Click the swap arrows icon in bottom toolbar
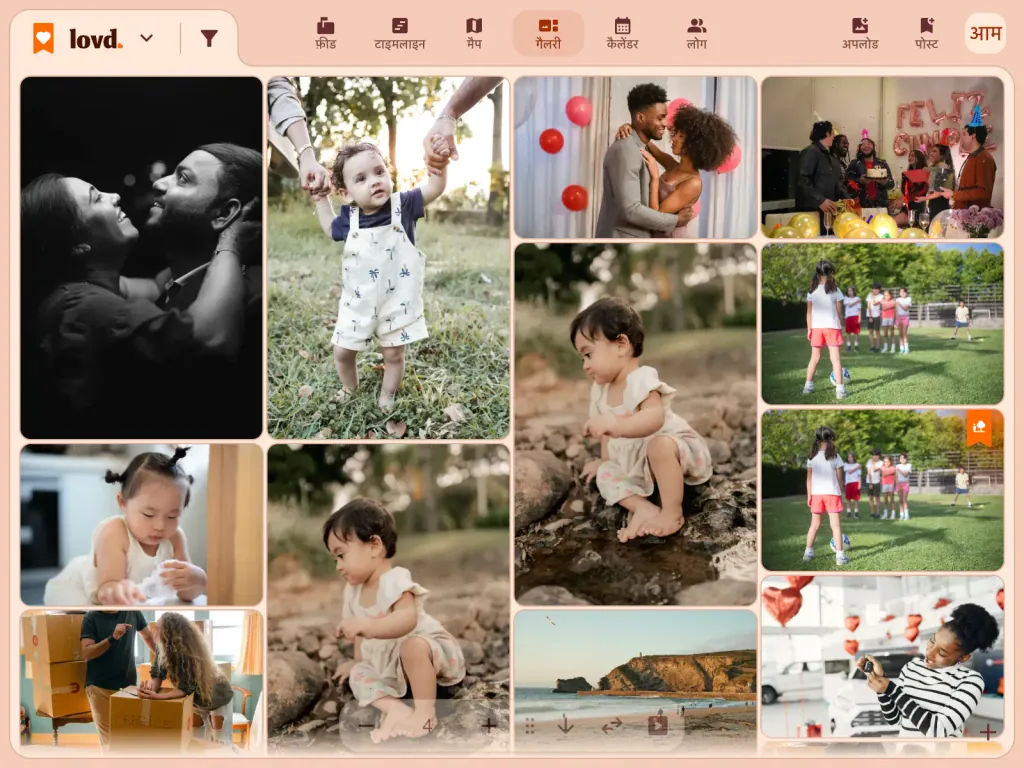This screenshot has height=768, width=1024. point(611,725)
